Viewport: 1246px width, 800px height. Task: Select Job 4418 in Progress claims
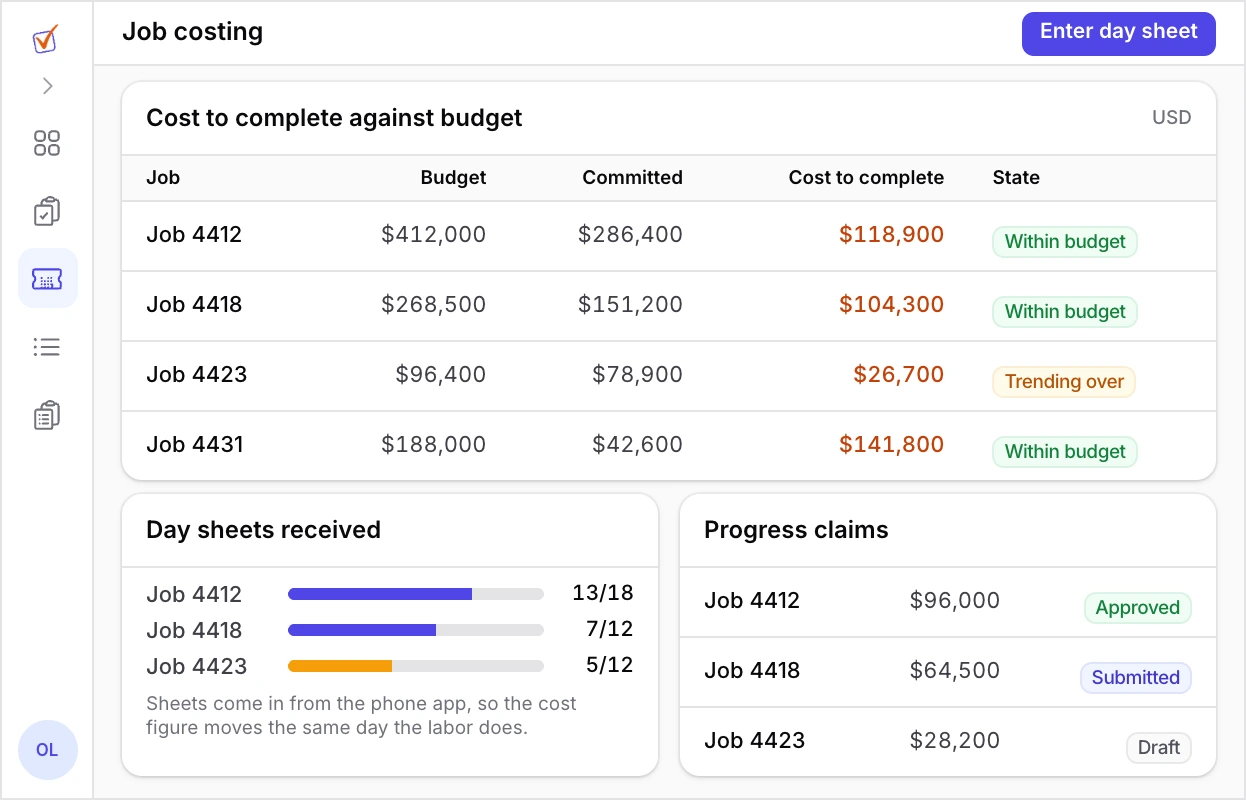click(752, 671)
